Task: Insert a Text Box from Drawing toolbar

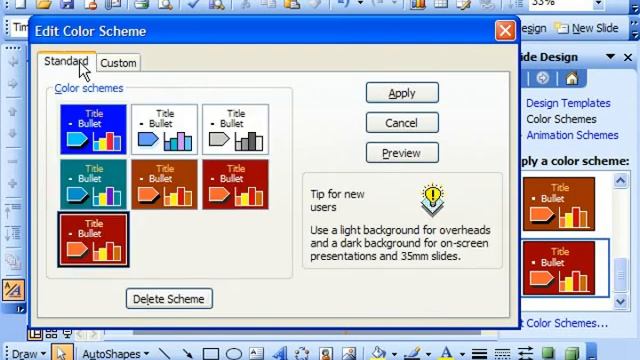Action: [x=256, y=353]
